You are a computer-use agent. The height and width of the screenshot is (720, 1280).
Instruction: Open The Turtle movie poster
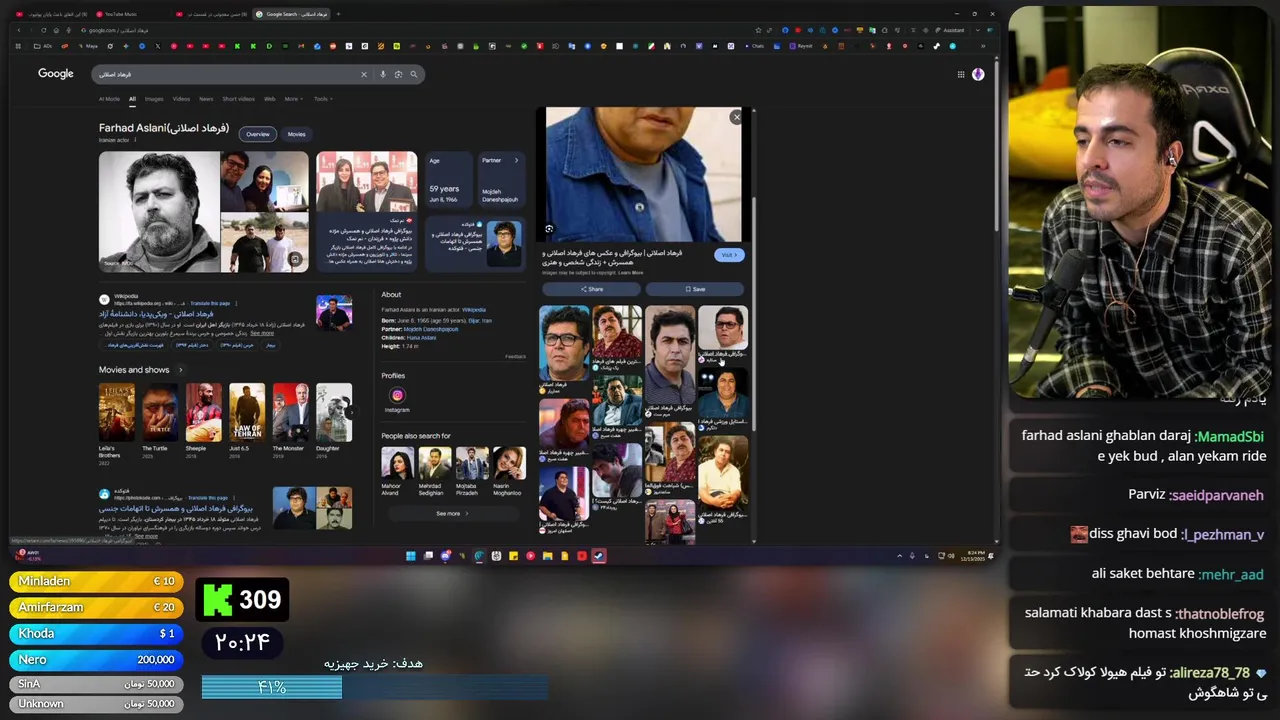pyautogui.click(x=160, y=413)
